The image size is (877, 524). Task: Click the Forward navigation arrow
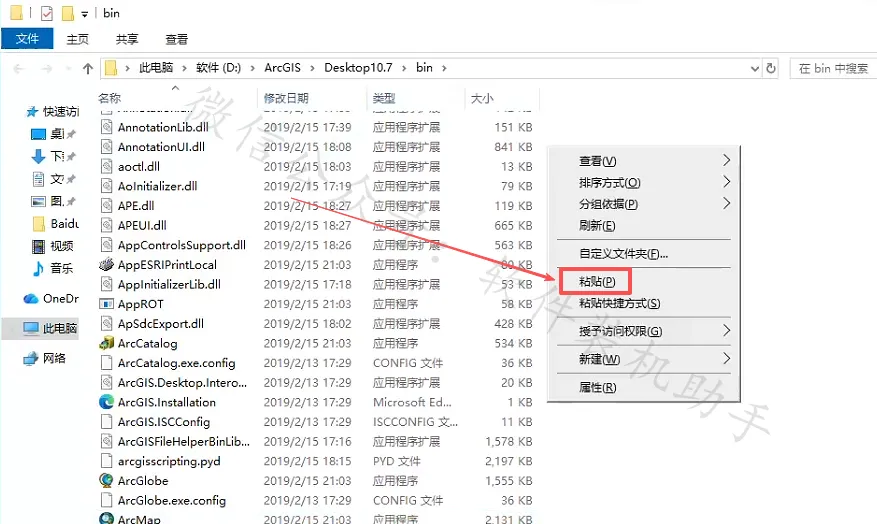pos(47,68)
